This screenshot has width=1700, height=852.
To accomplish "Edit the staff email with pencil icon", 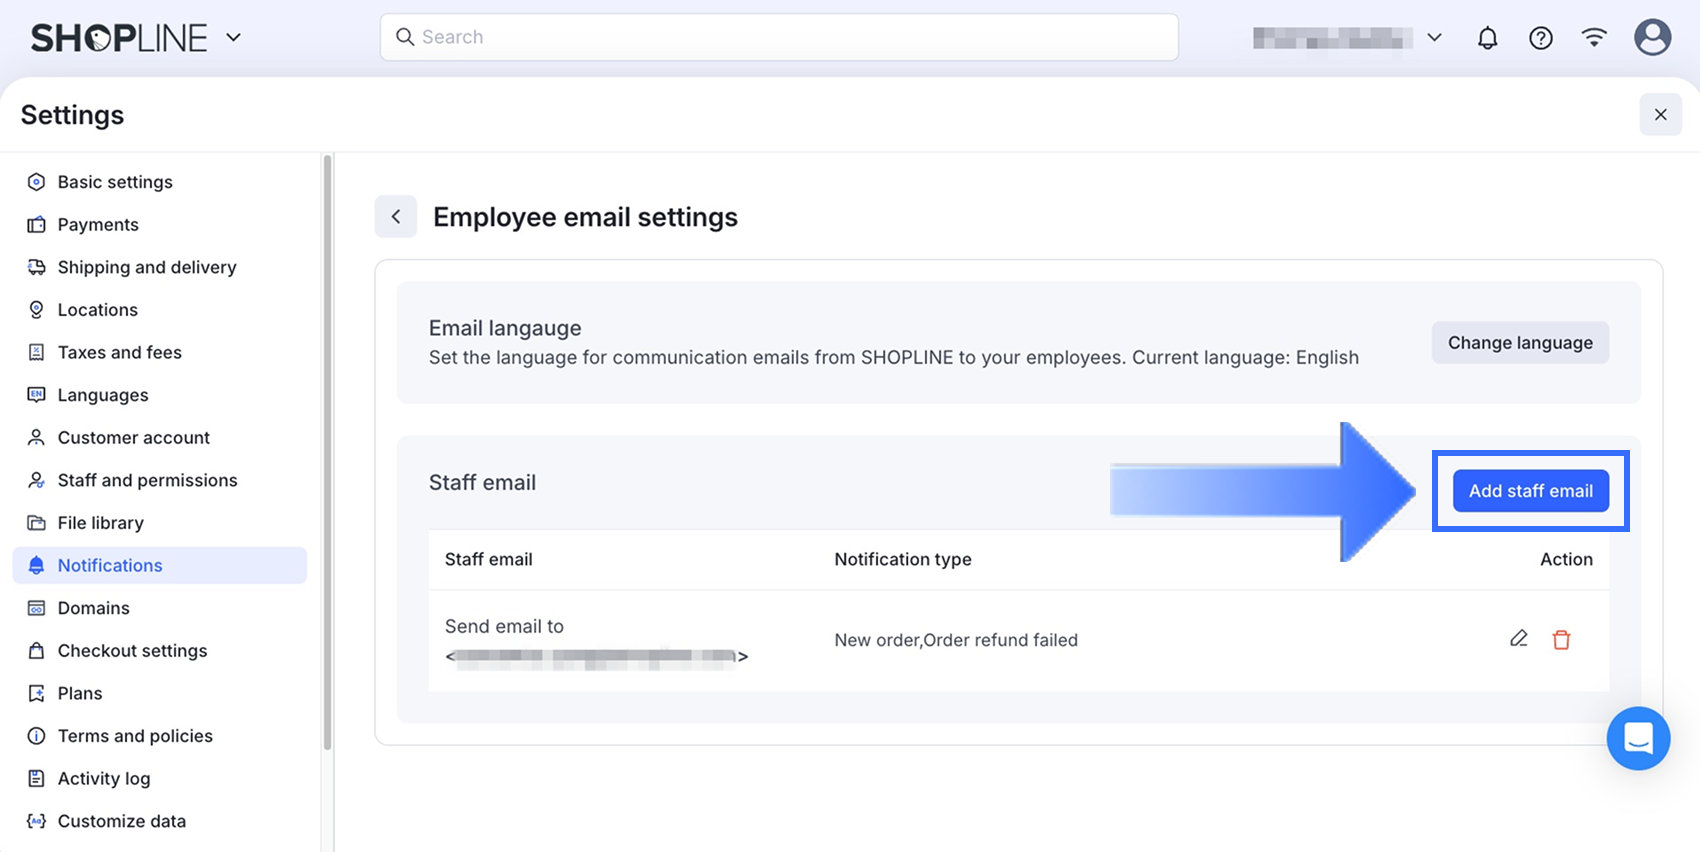I will (1518, 639).
